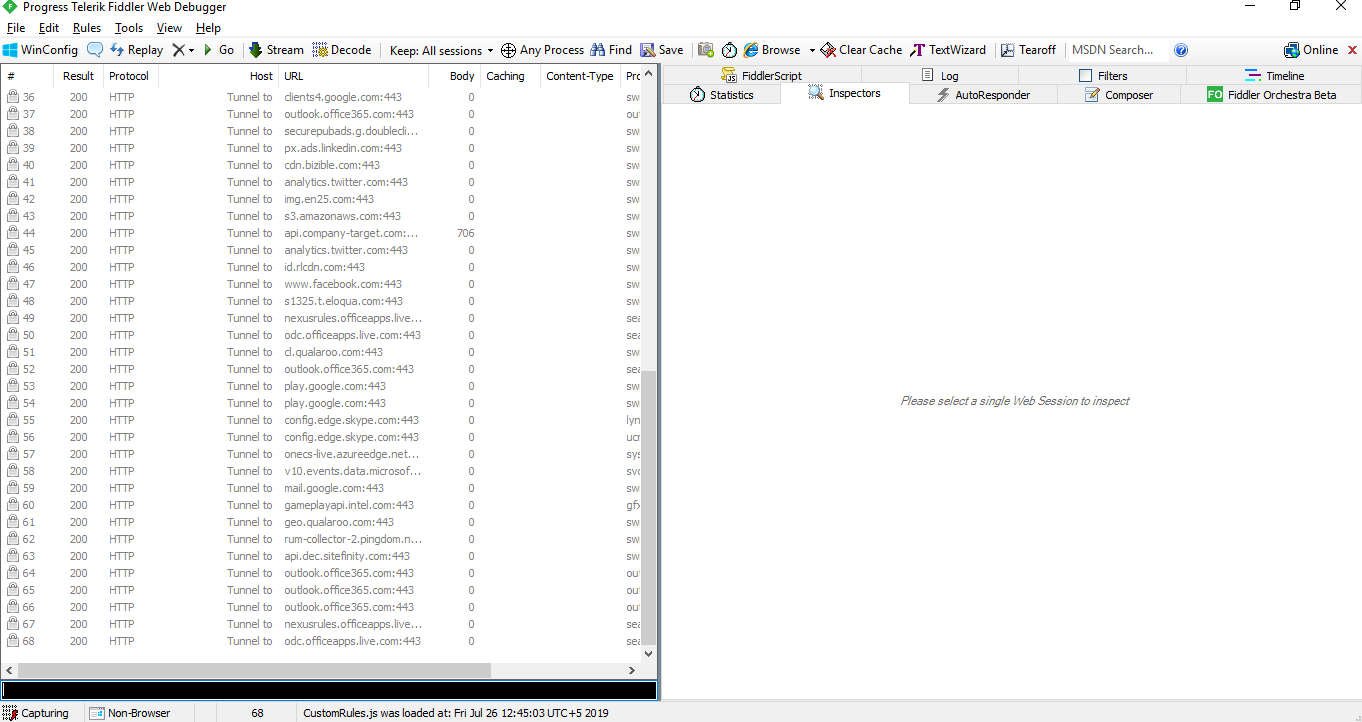Expand the Browse dropdown arrow
The height and width of the screenshot is (722, 1362).
(x=812, y=50)
